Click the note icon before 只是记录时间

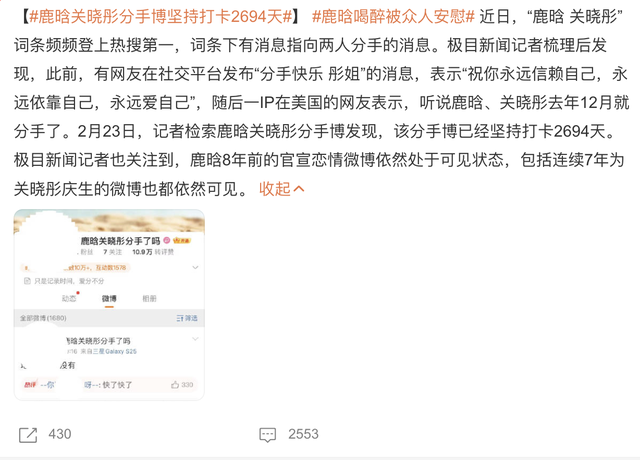point(27,281)
